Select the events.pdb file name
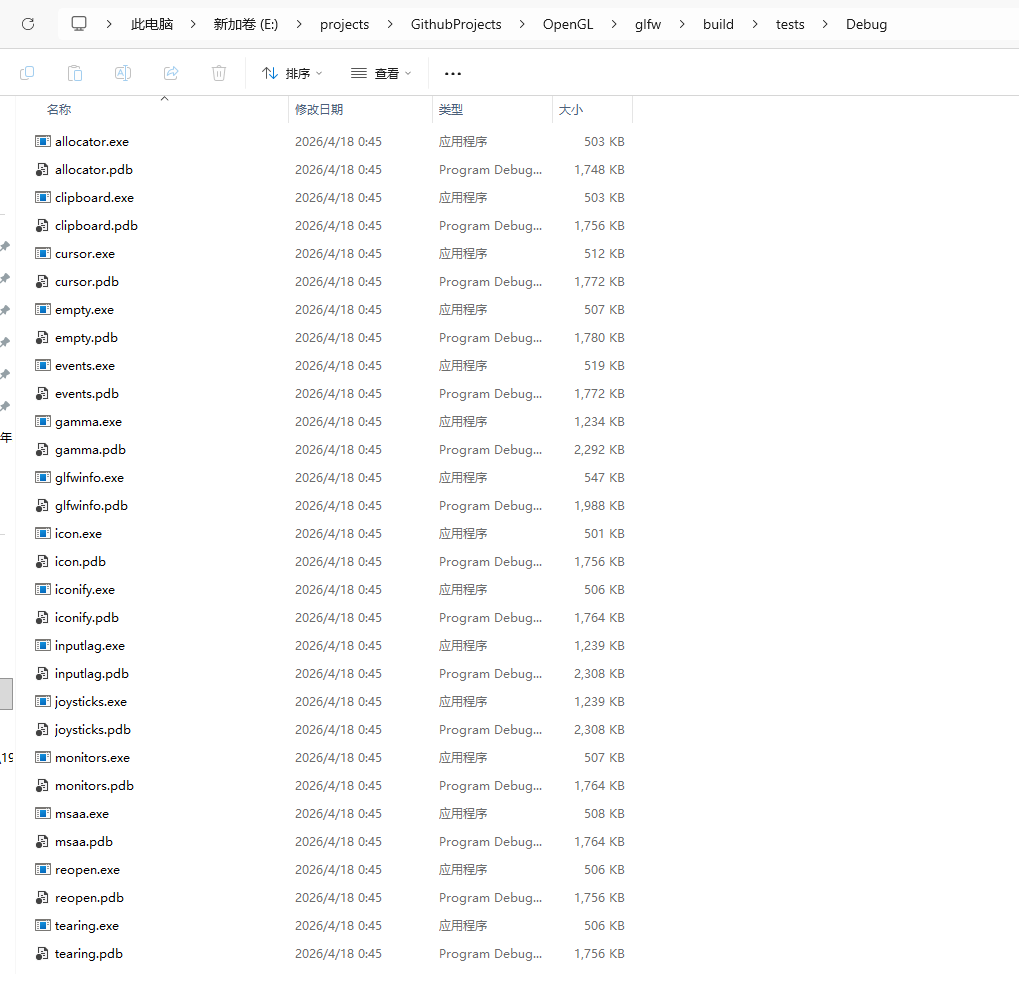 (87, 394)
